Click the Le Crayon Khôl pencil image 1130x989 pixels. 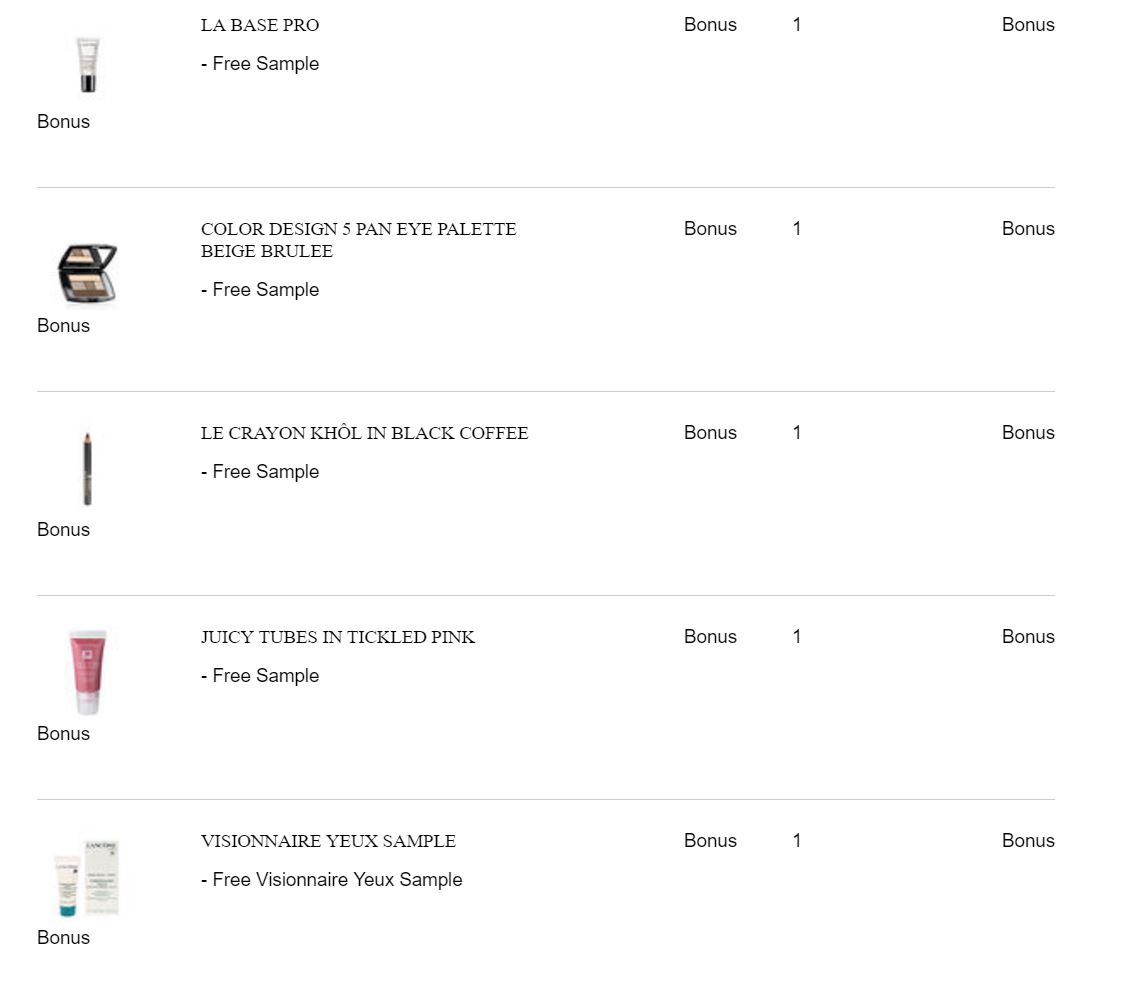tap(88, 469)
